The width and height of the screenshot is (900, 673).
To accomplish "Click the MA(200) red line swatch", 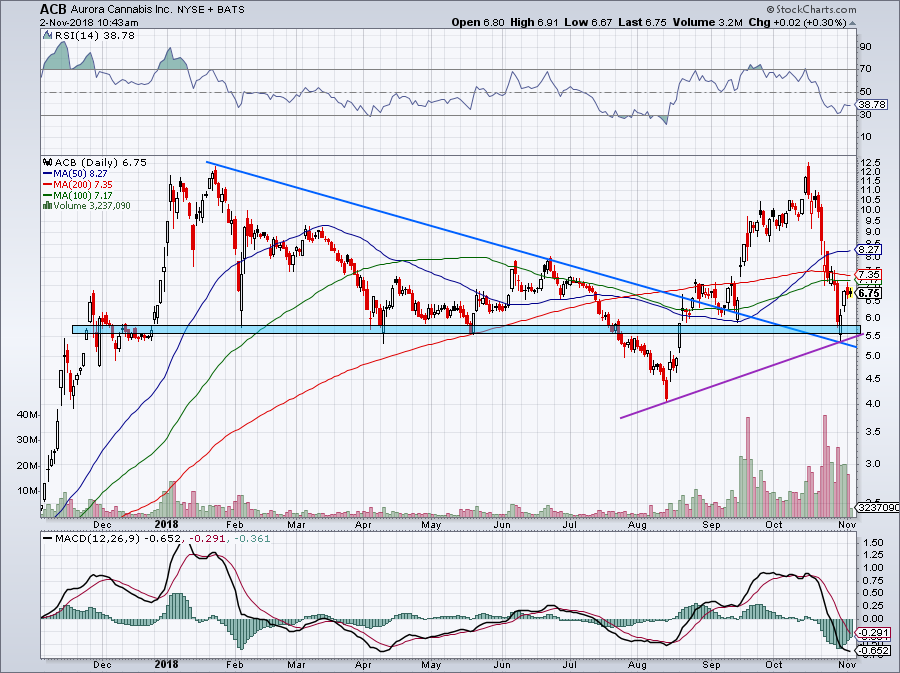I will pyautogui.click(x=48, y=184).
